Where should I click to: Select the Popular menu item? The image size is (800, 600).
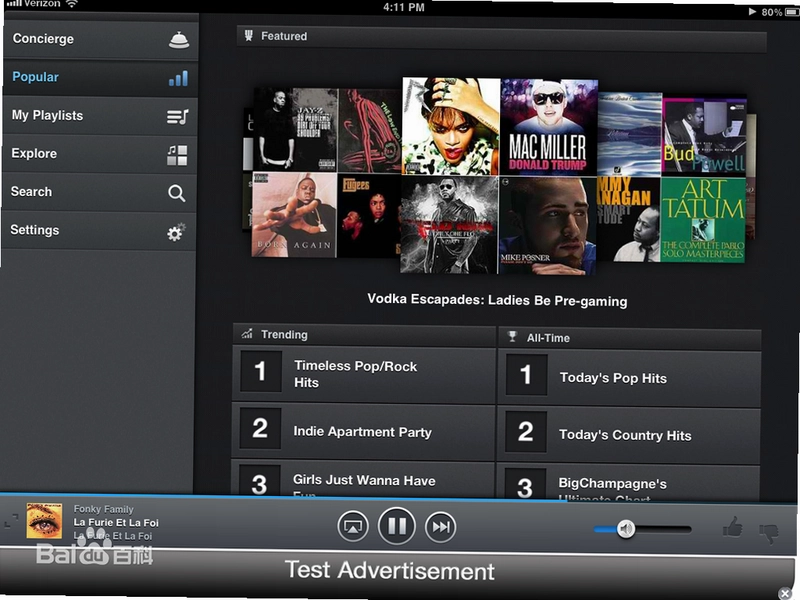click(100, 78)
